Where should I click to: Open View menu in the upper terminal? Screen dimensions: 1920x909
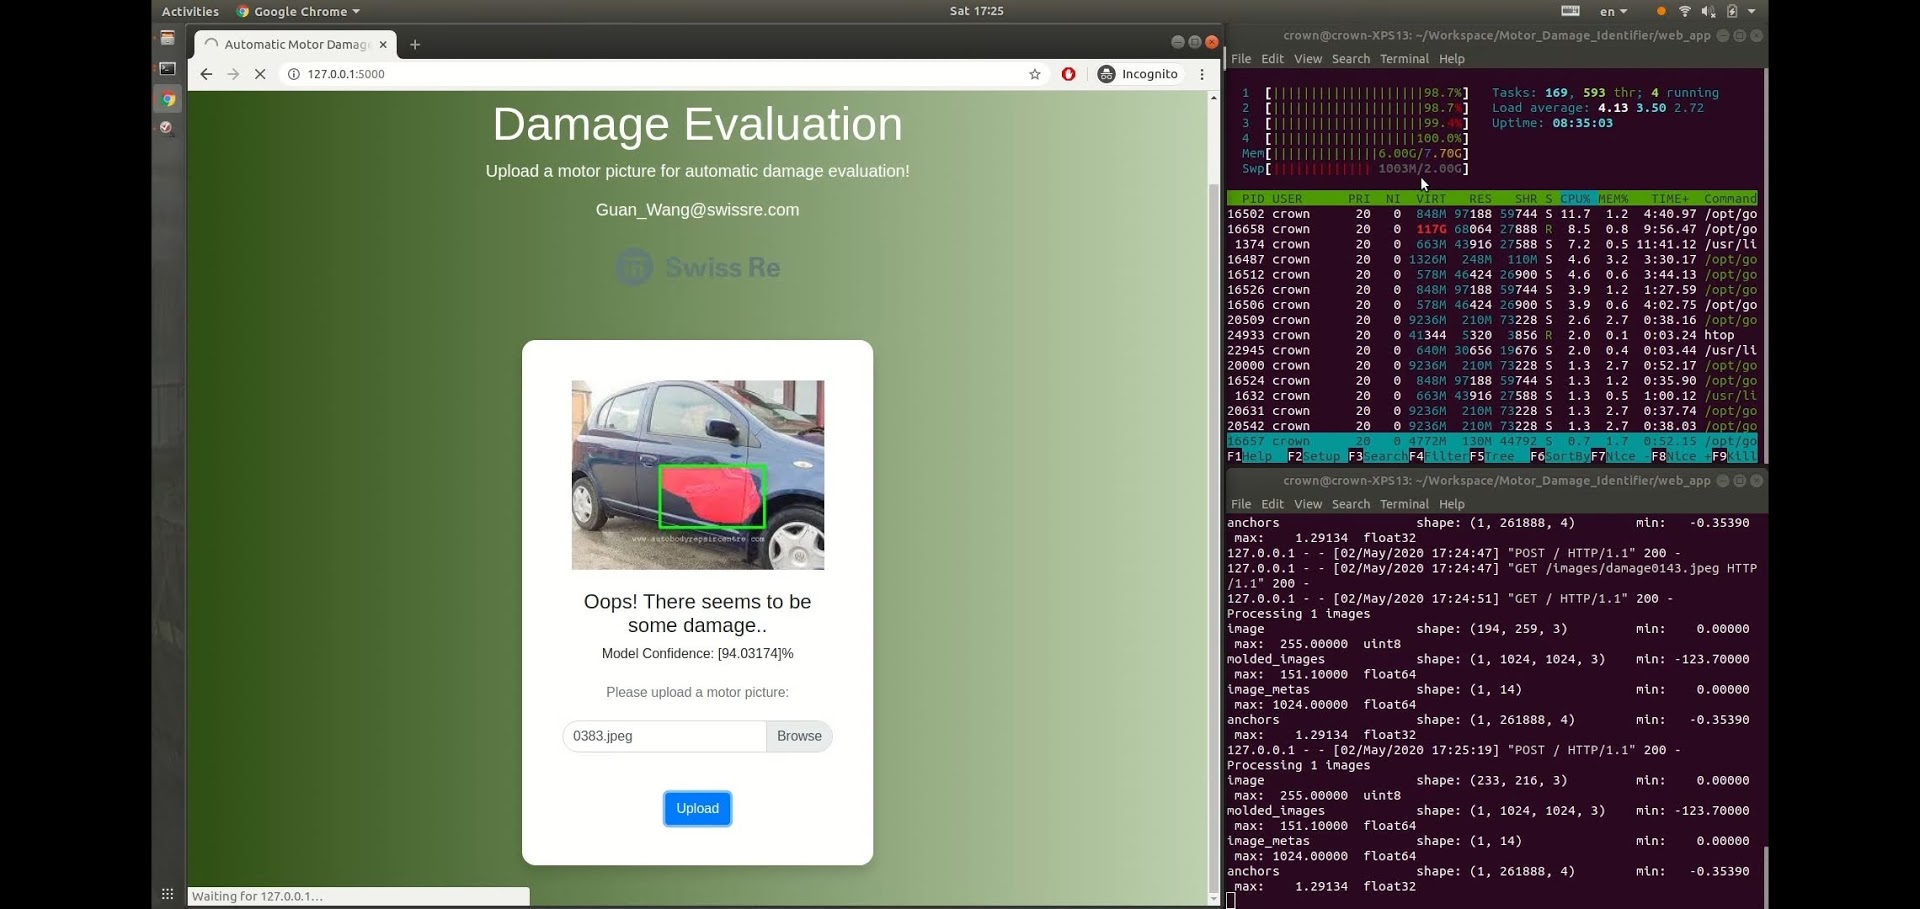(1307, 59)
